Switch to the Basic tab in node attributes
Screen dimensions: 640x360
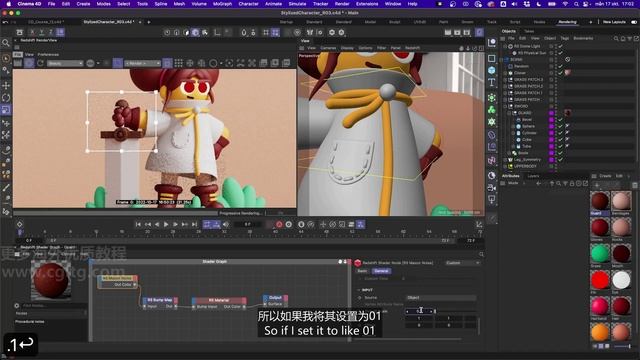click(362, 271)
